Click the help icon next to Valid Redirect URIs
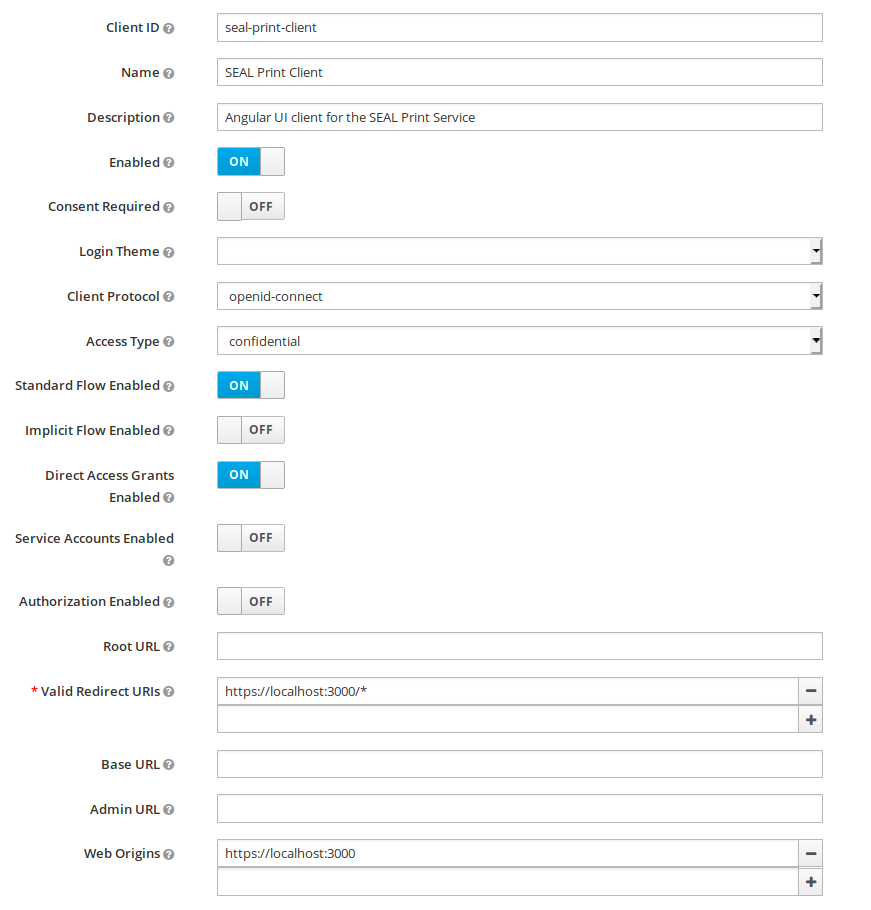 (x=169, y=692)
